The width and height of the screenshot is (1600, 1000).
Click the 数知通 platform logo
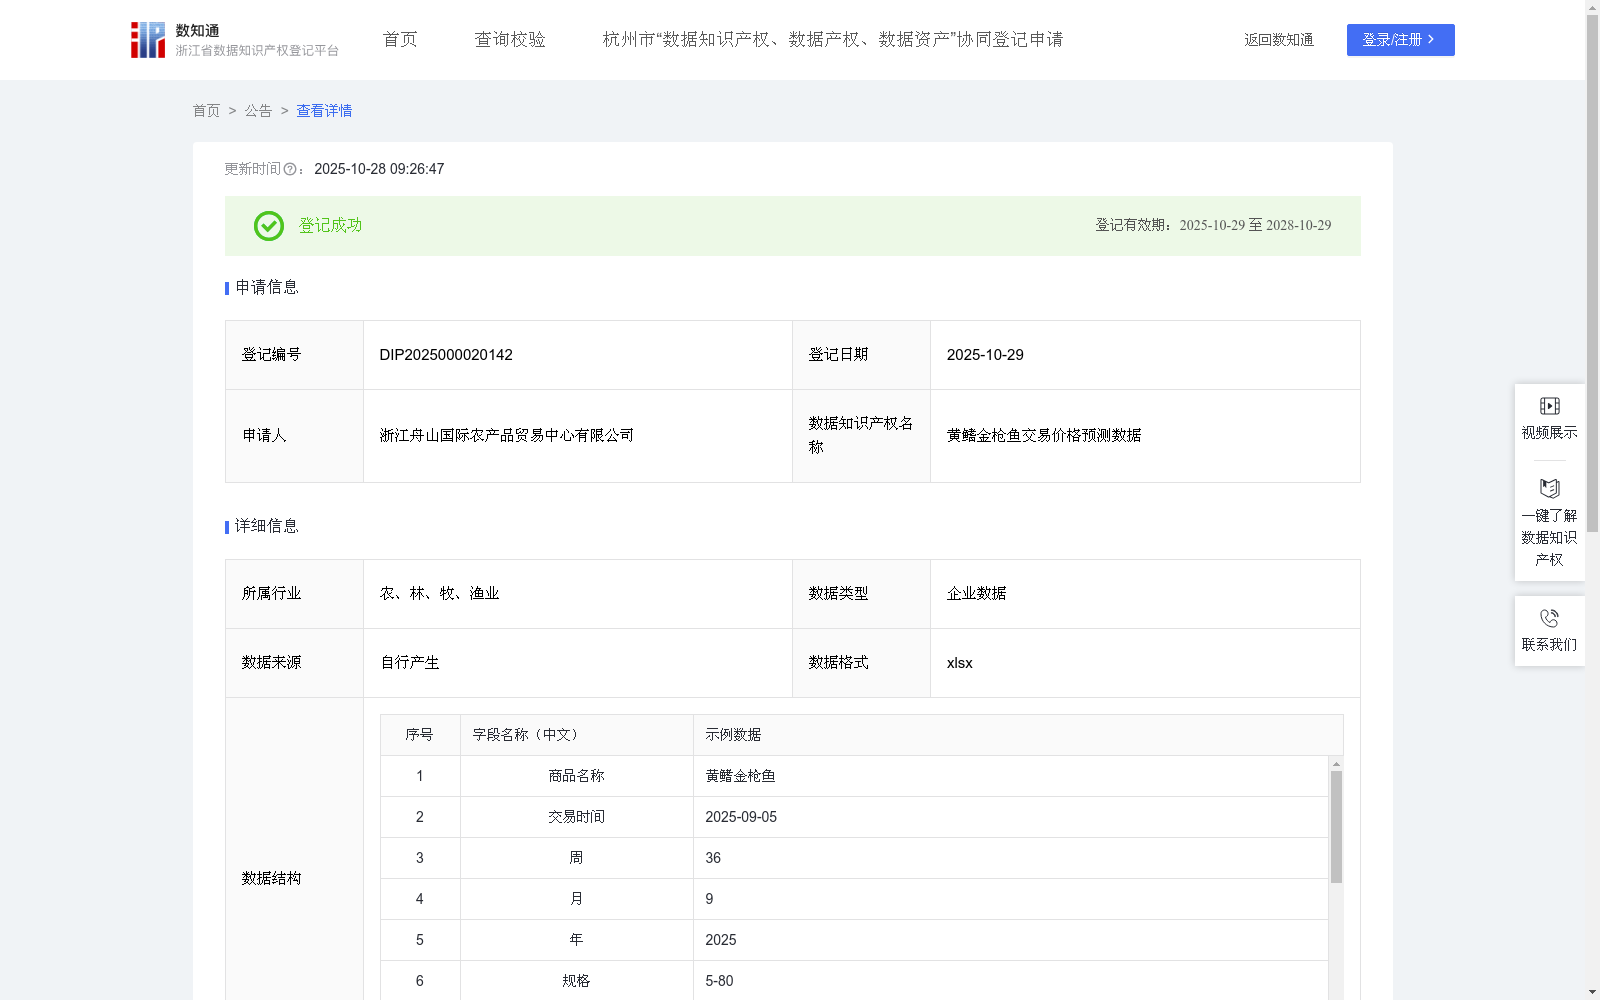click(235, 40)
